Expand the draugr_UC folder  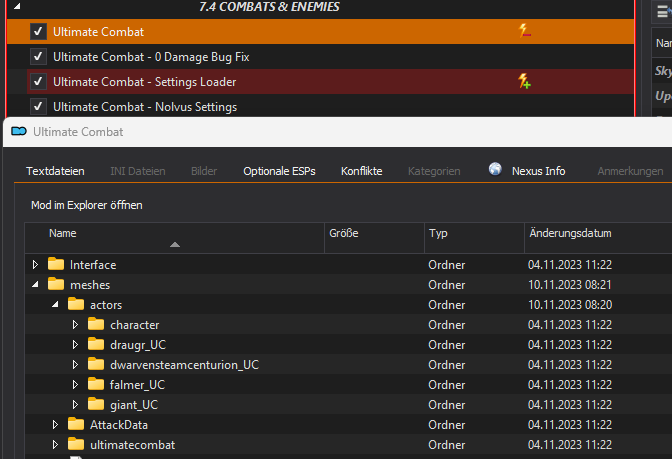75,345
